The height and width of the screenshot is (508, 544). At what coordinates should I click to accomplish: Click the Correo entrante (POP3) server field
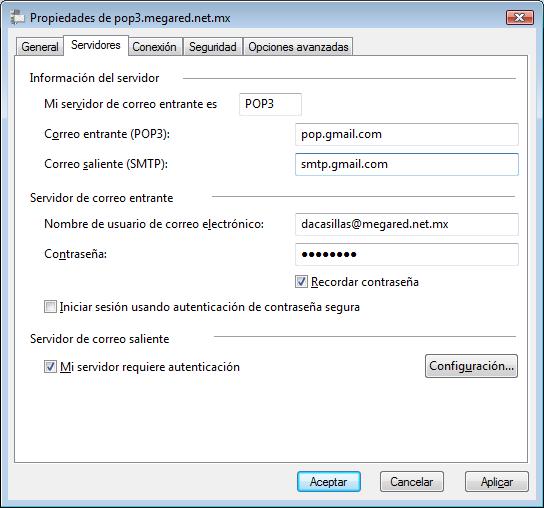pos(407,134)
